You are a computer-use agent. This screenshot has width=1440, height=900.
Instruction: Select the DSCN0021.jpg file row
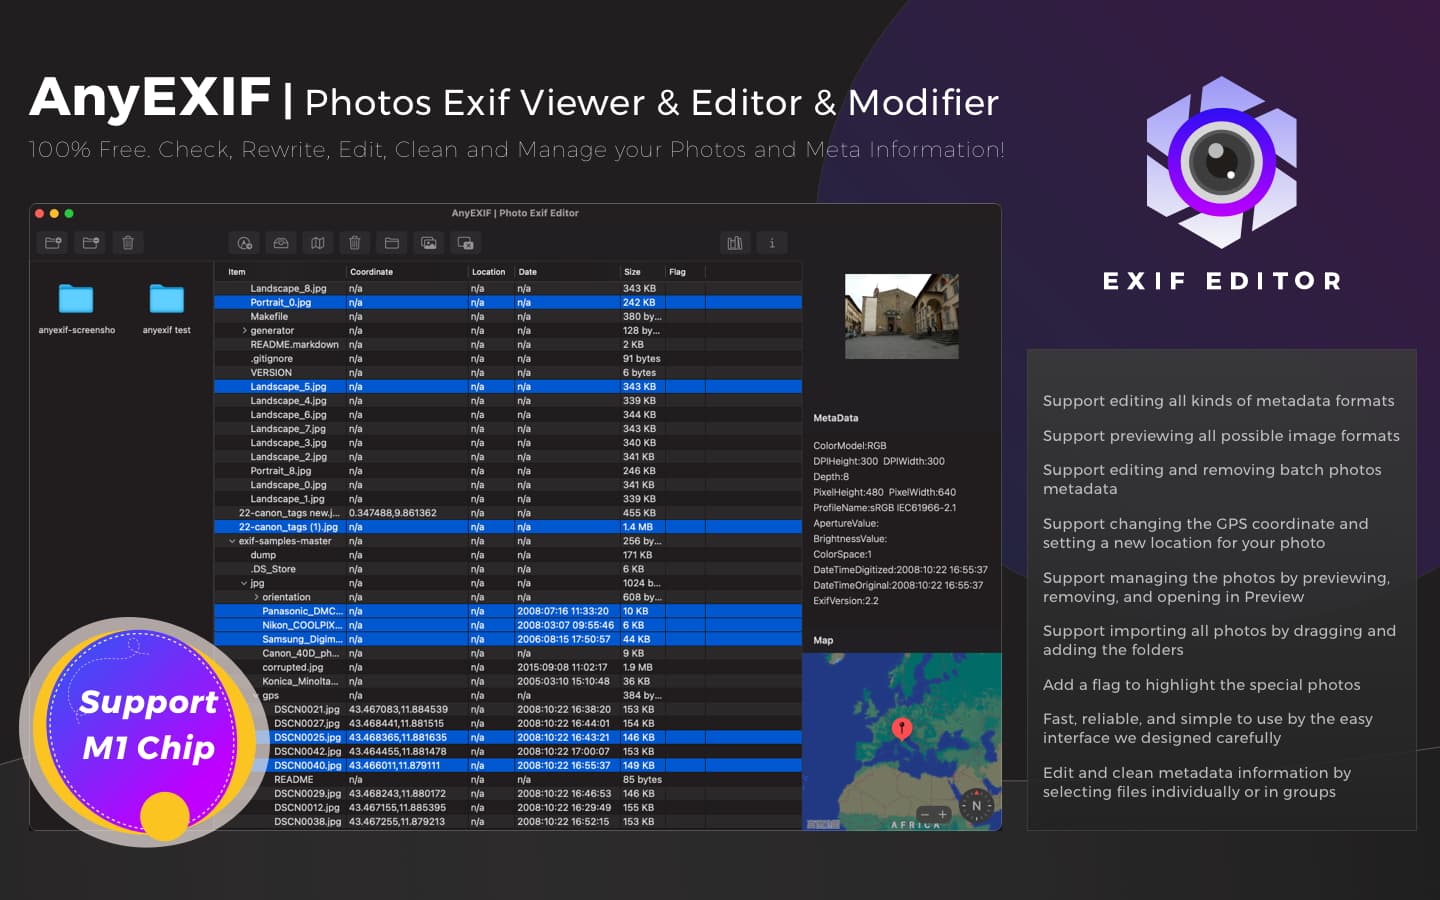[307, 709]
